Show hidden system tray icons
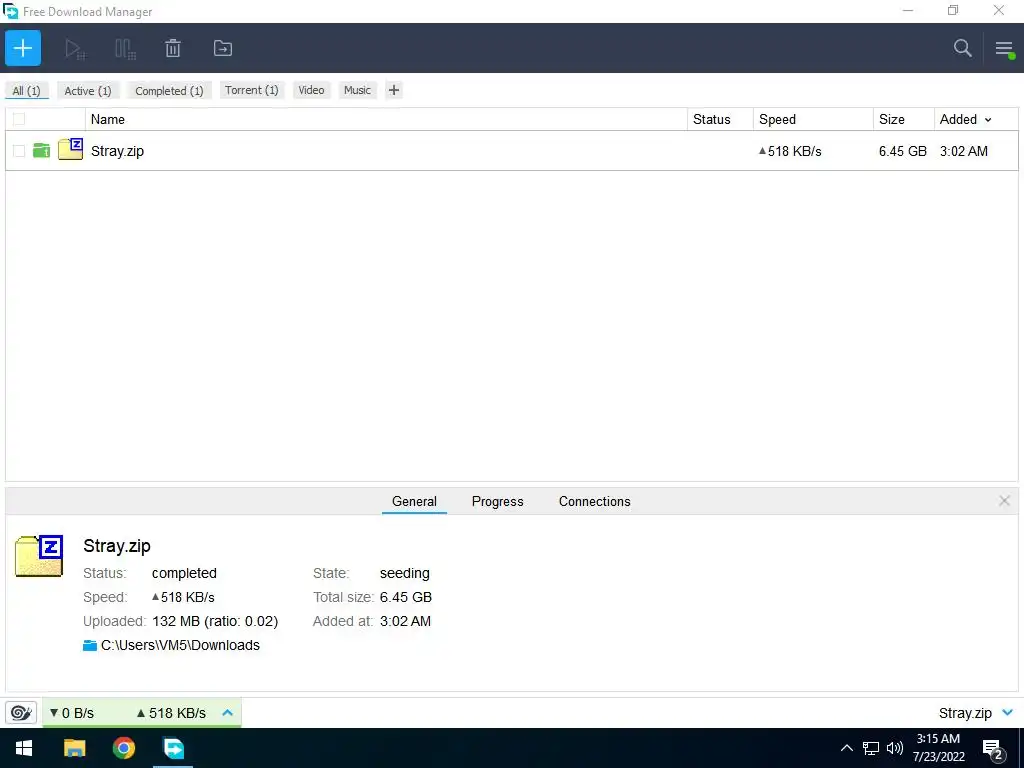Image resolution: width=1024 pixels, height=768 pixels. [x=846, y=748]
